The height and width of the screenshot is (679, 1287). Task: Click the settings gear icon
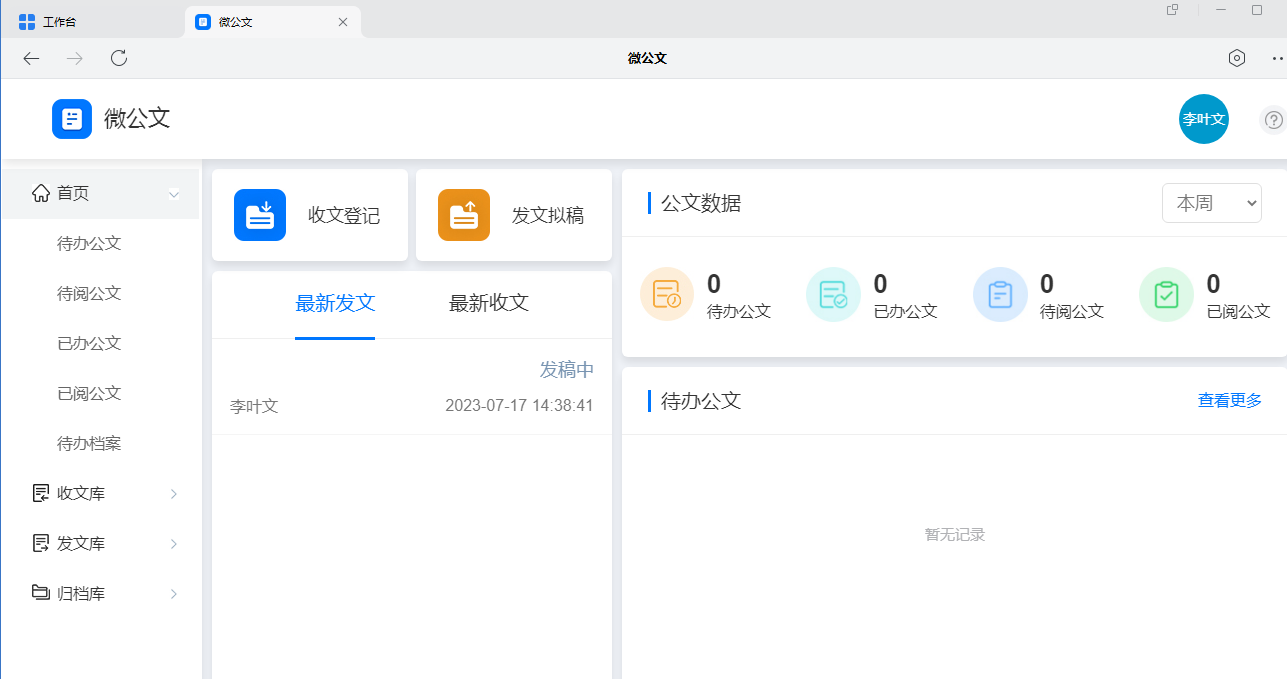[x=1236, y=58]
